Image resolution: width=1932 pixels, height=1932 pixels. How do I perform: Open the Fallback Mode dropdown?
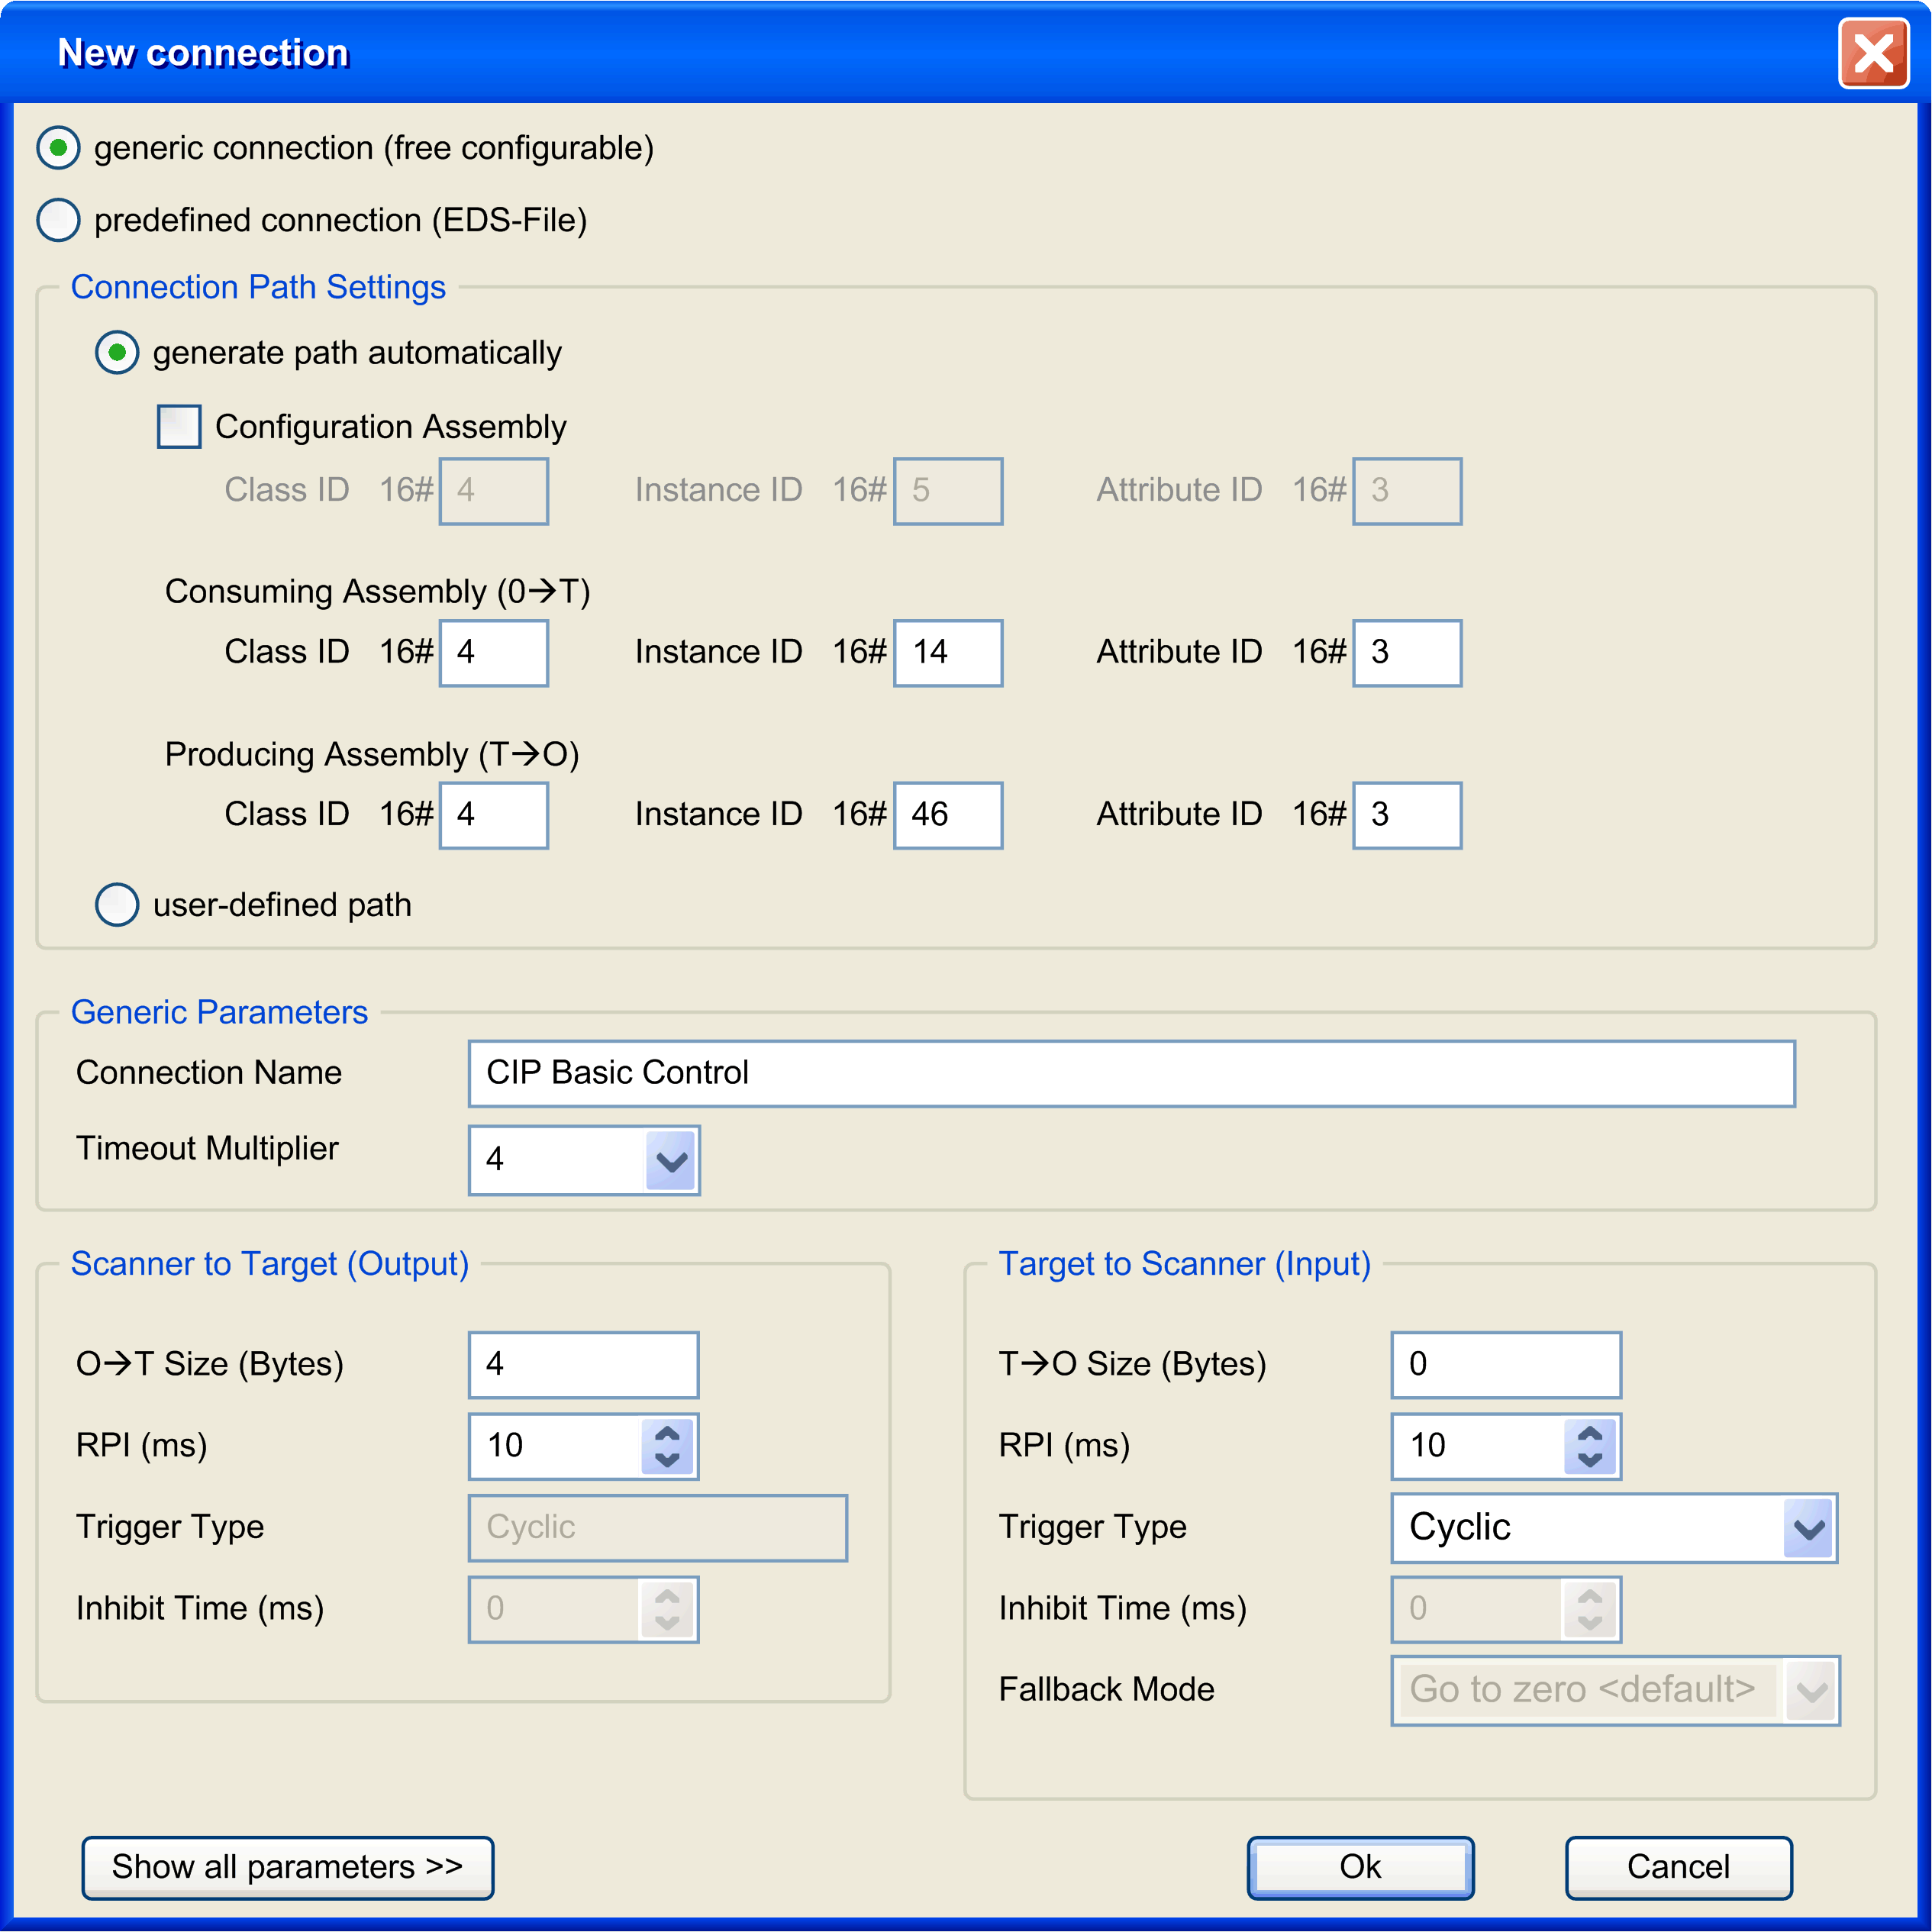[x=1812, y=1690]
